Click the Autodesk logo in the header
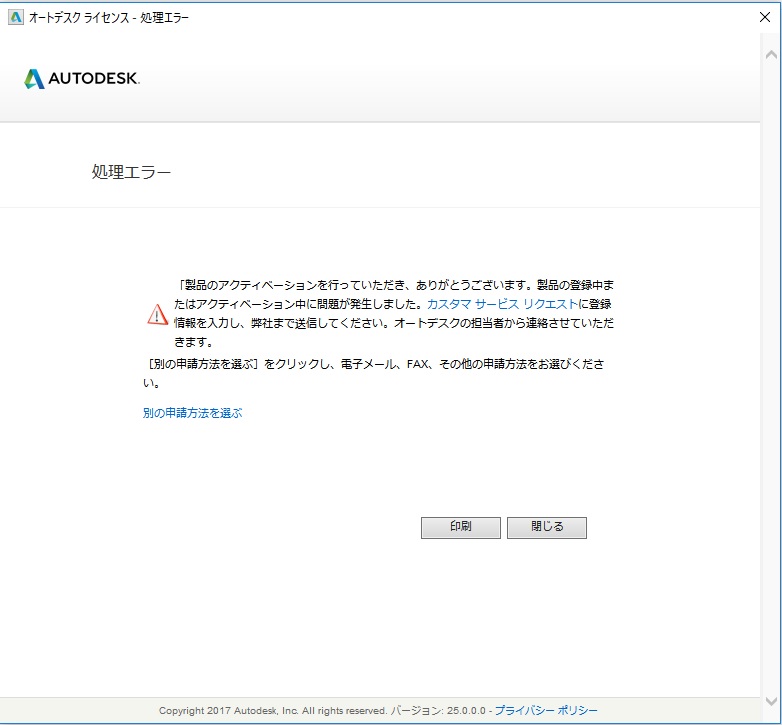This screenshot has height=725, width=782. tap(82, 79)
